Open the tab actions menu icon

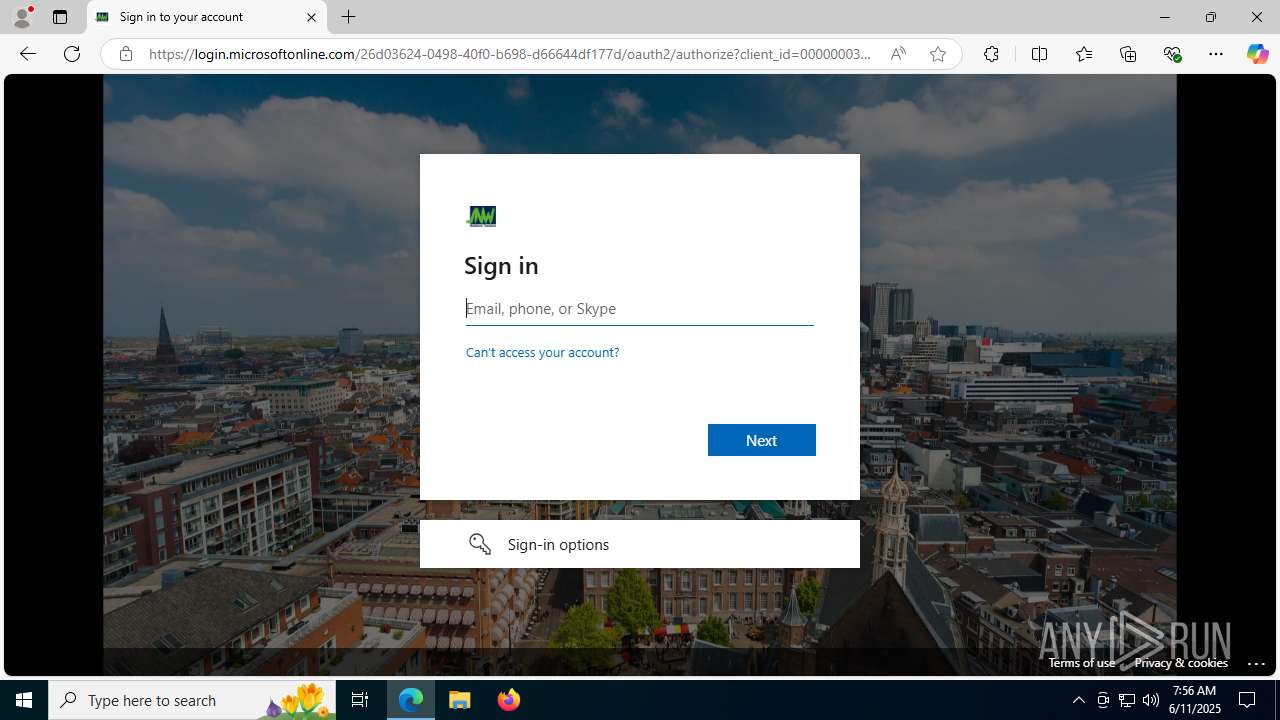pos(60,17)
